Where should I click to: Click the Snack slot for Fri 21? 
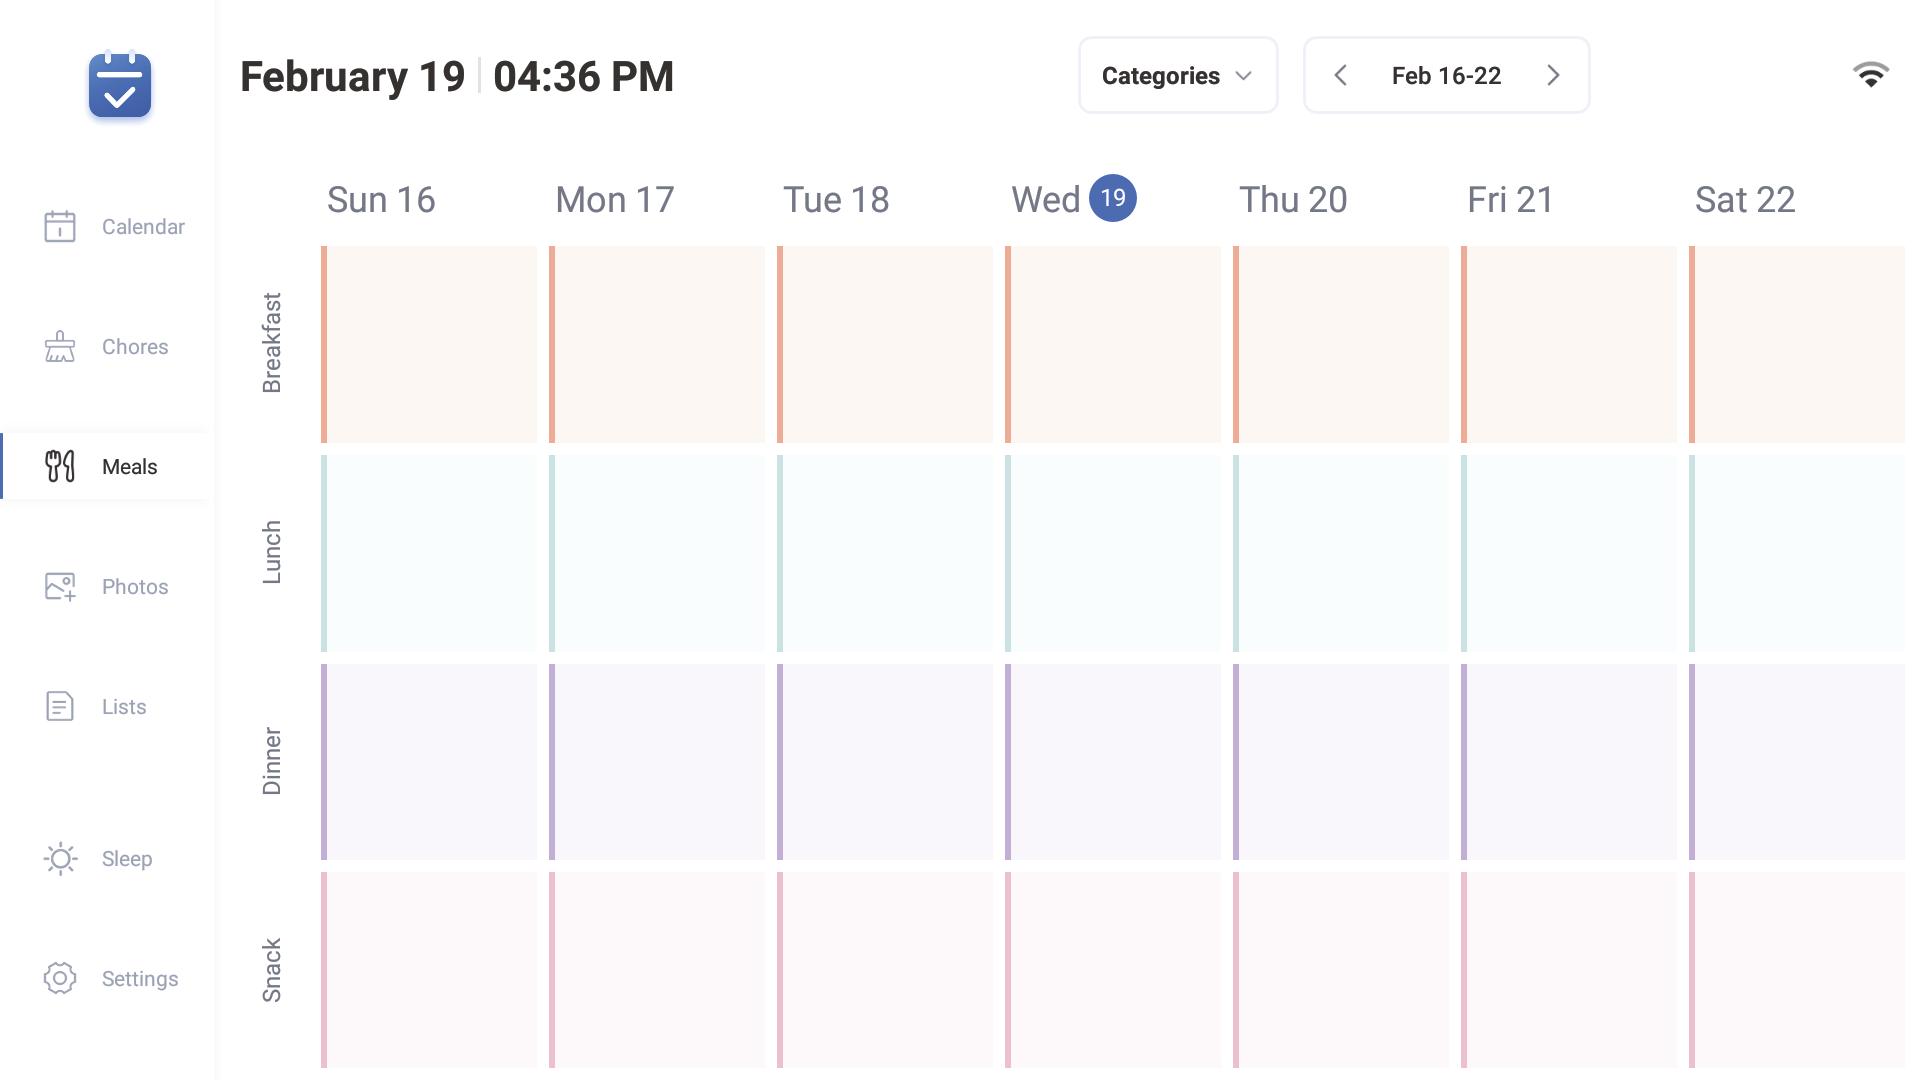(x=1569, y=969)
